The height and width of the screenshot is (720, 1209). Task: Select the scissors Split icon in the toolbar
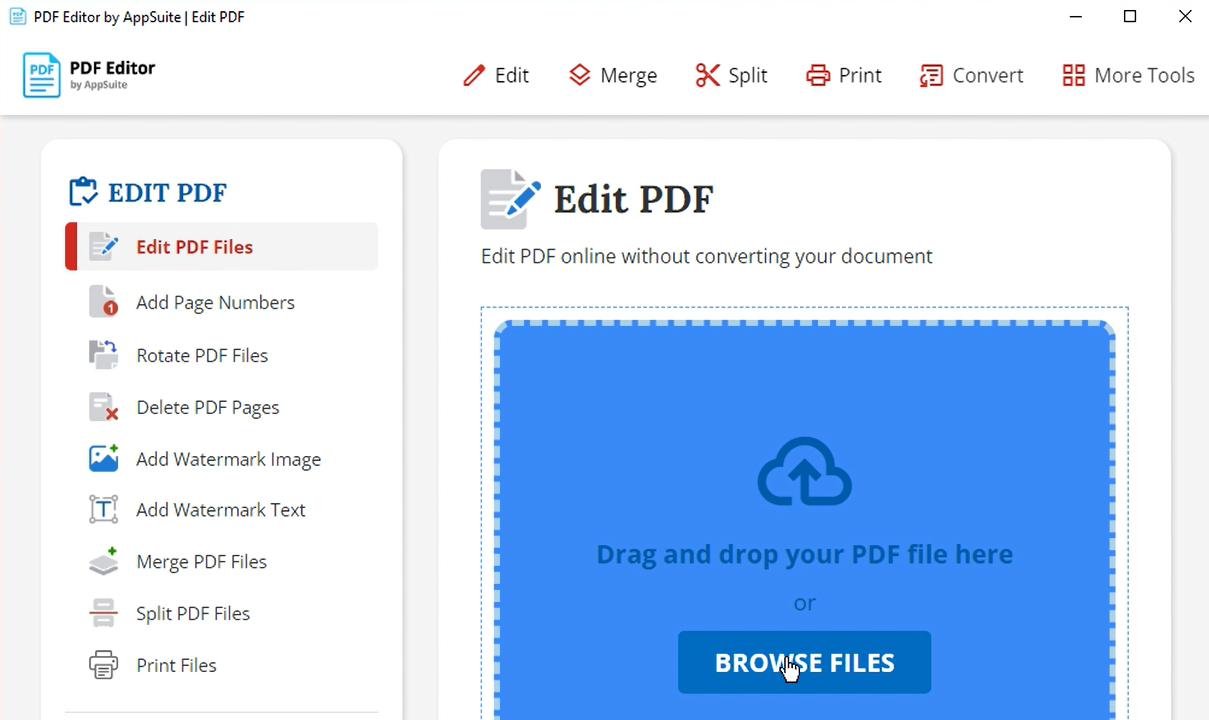point(707,75)
